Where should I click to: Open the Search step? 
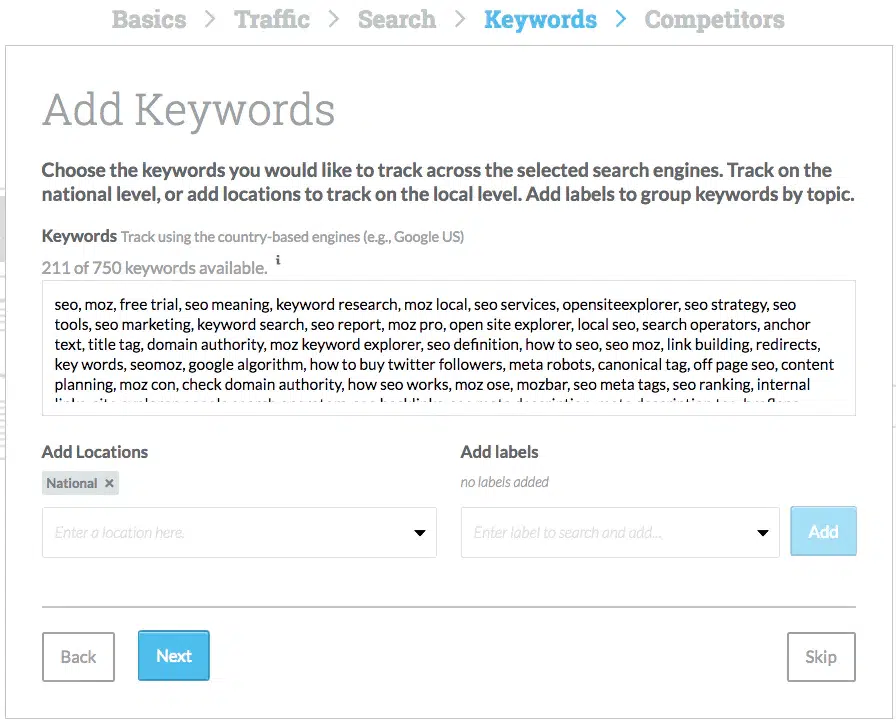pyautogui.click(x=396, y=19)
